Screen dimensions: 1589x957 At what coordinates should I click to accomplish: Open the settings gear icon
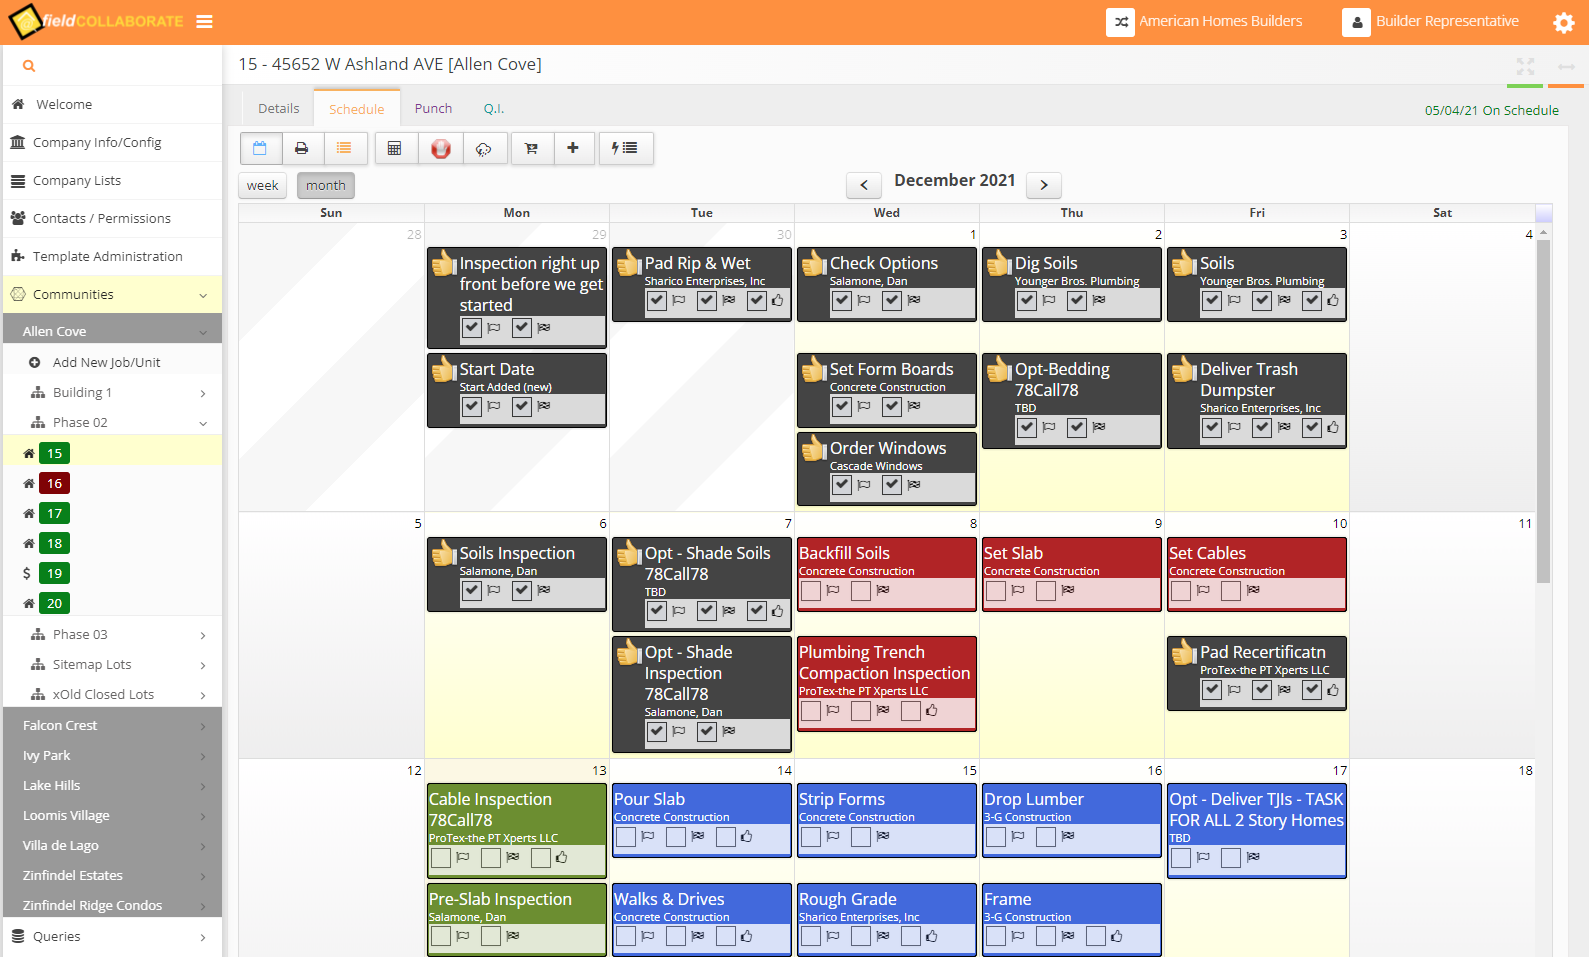1564,22
